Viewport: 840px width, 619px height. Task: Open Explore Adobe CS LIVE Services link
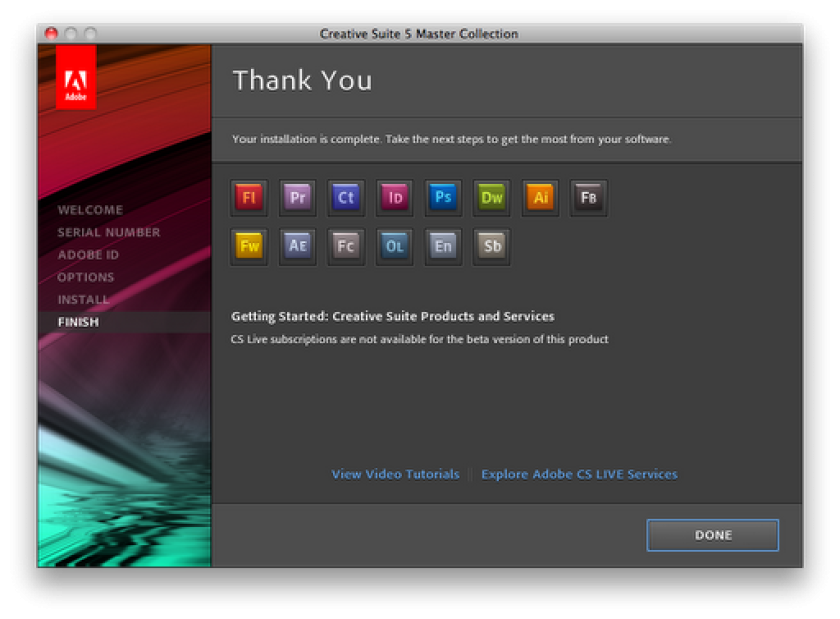[579, 474]
